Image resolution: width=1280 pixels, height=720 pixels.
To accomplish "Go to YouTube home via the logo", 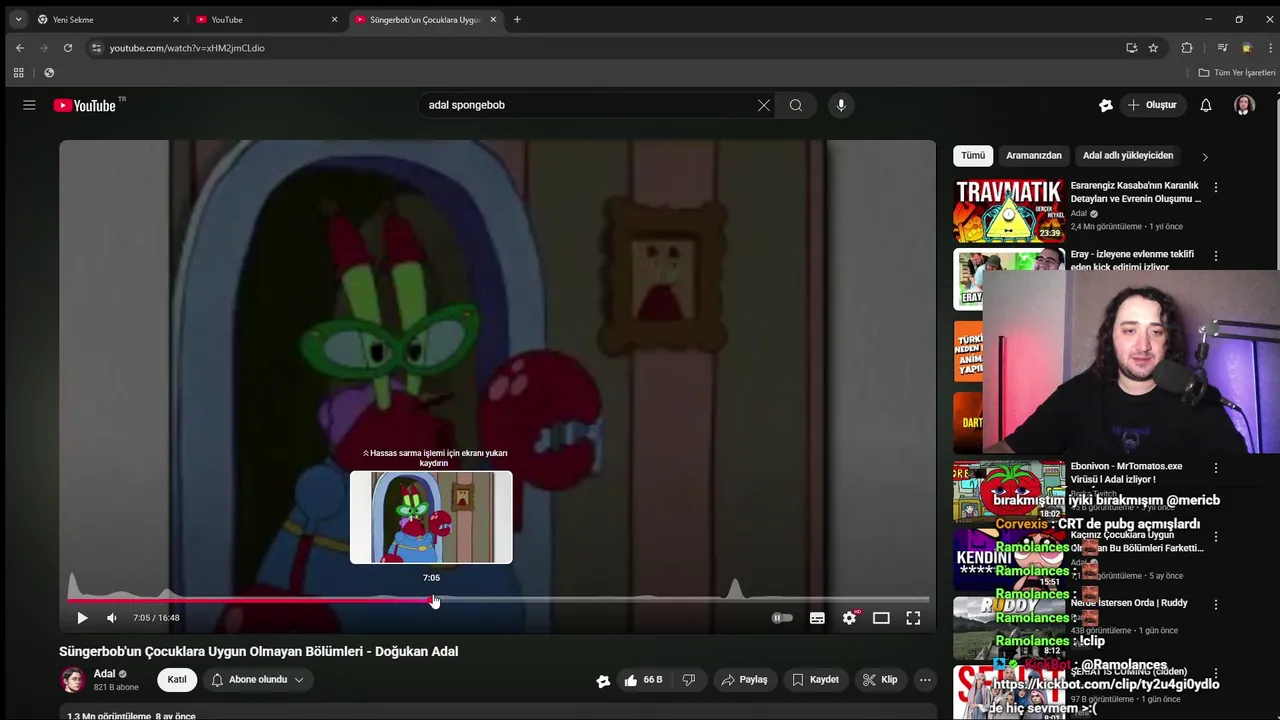I will point(85,105).
